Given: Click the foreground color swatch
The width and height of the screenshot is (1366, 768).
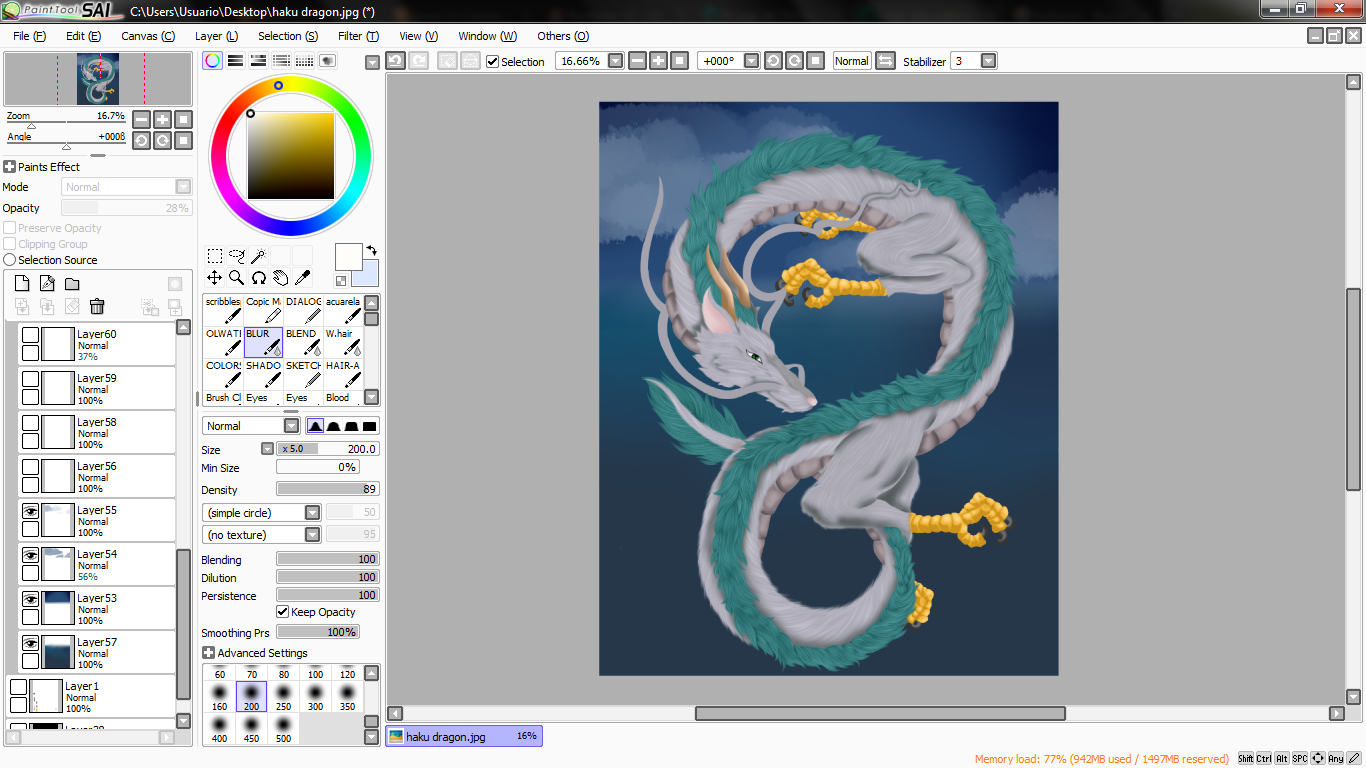Looking at the screenshot, I should [348, 256].
